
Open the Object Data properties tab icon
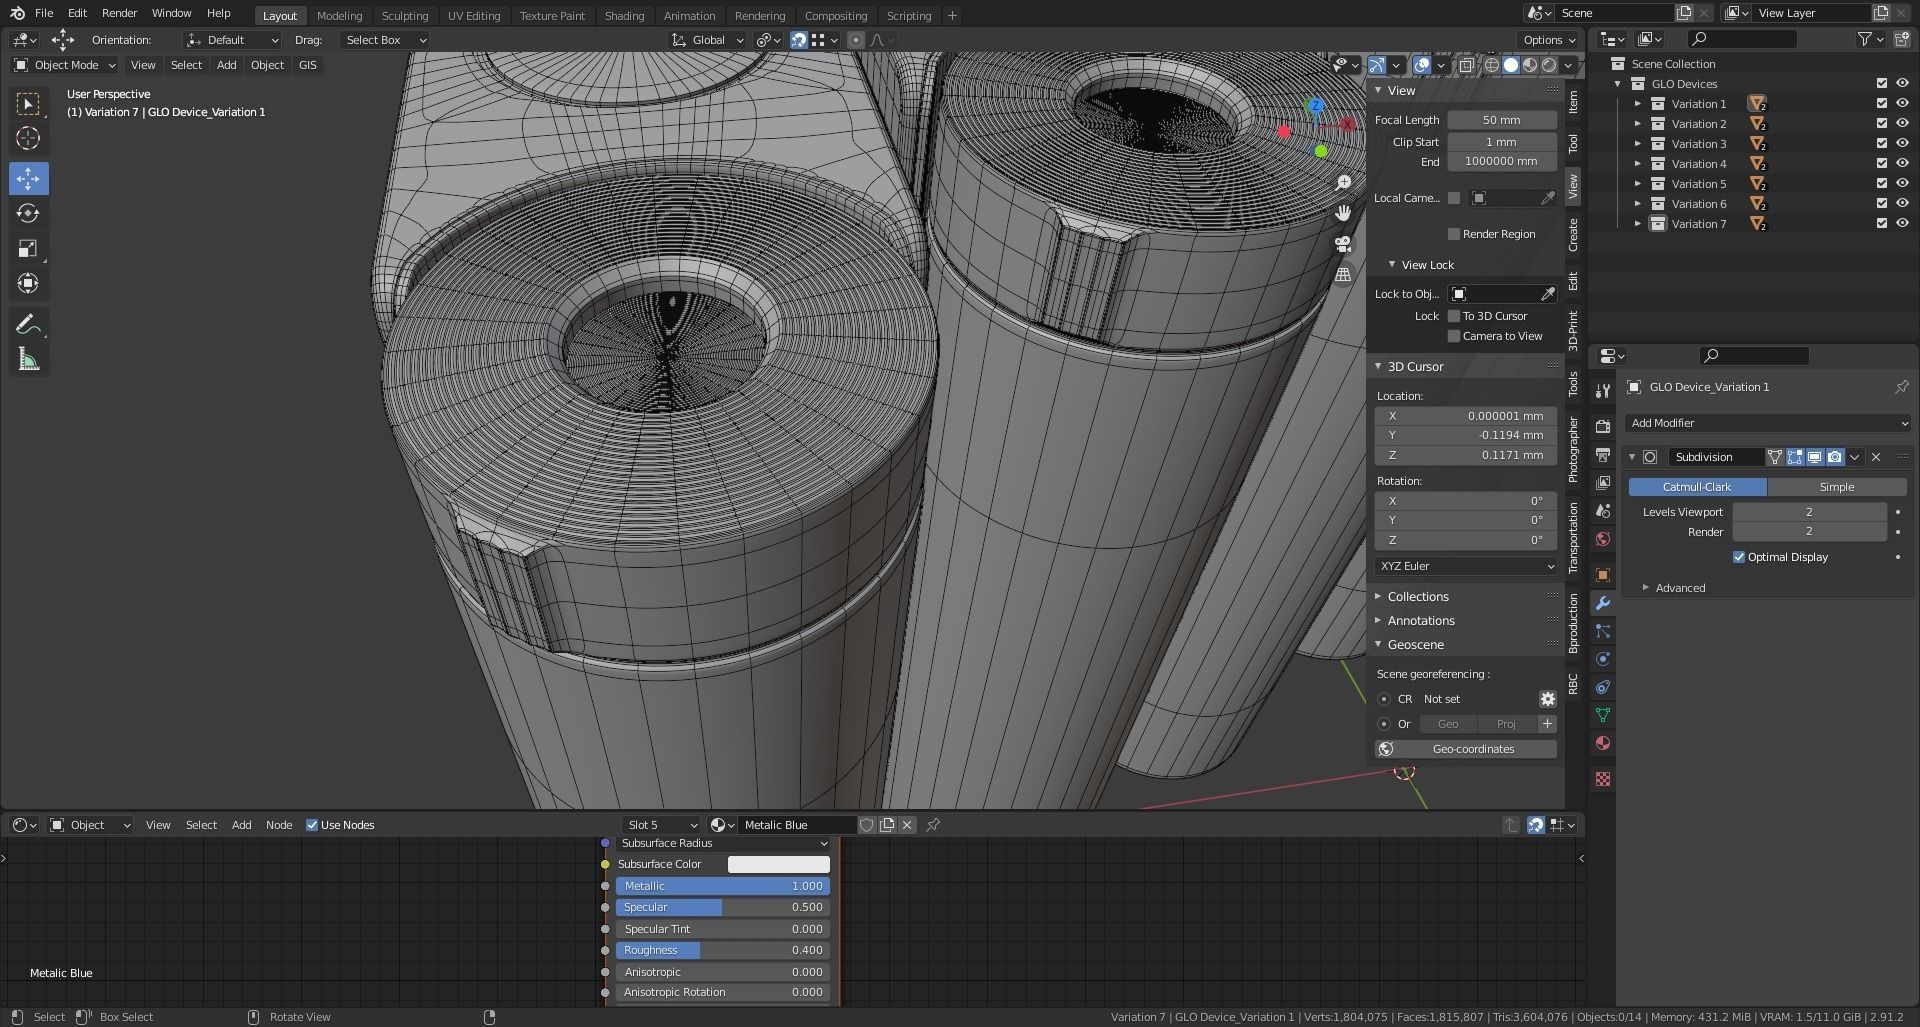(1603, 715)
